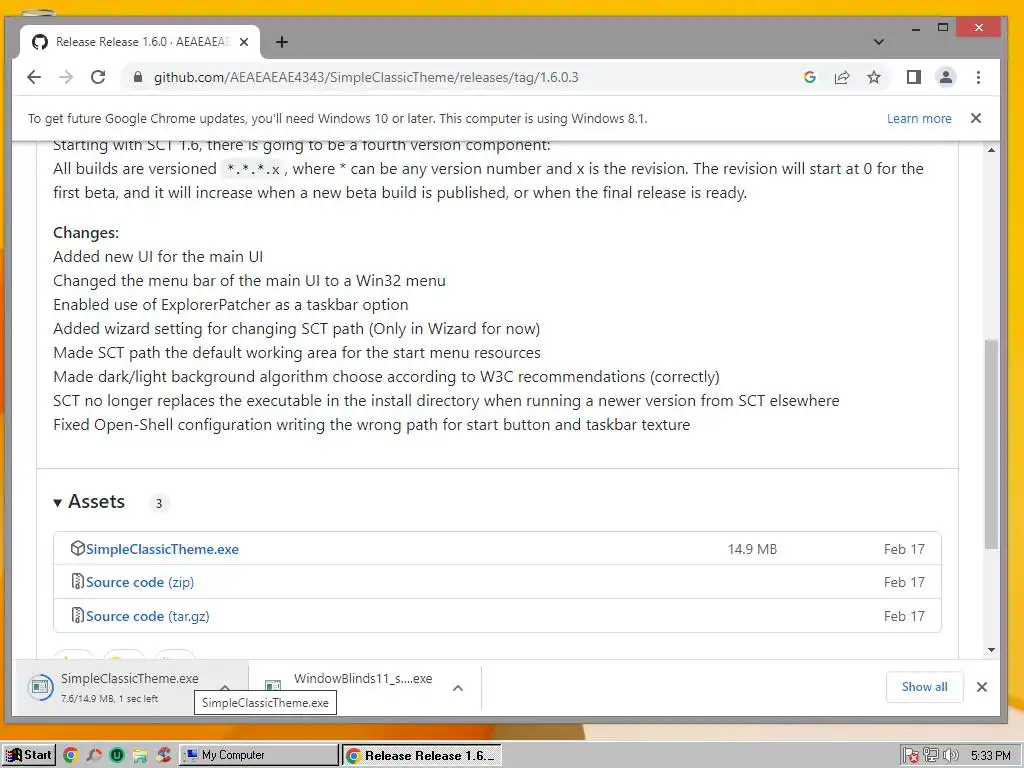Click the Feb 17 date for SimpleClassicTheme.exe
The height and width of the screenshot is (768, 1024).
tap(904, 549)
